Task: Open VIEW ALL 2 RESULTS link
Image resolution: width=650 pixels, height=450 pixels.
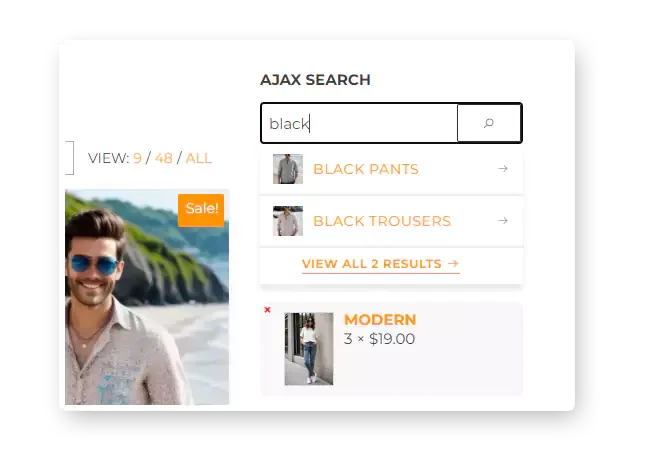Action: click(381, 264)
